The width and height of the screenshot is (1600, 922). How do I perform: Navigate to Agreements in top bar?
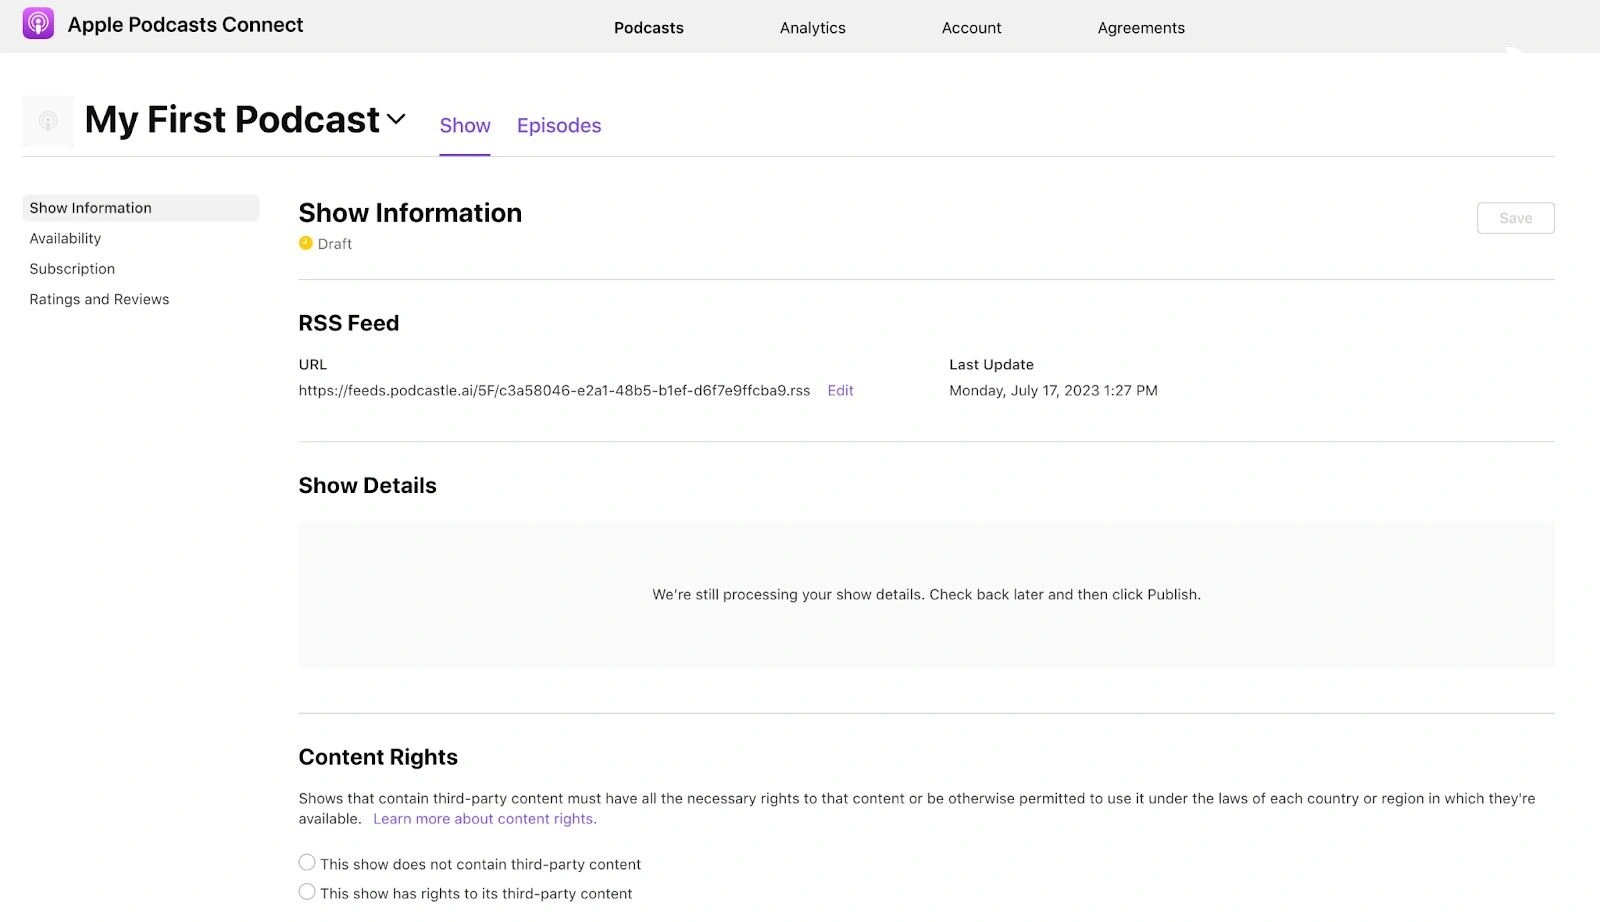pos(1140,28)
